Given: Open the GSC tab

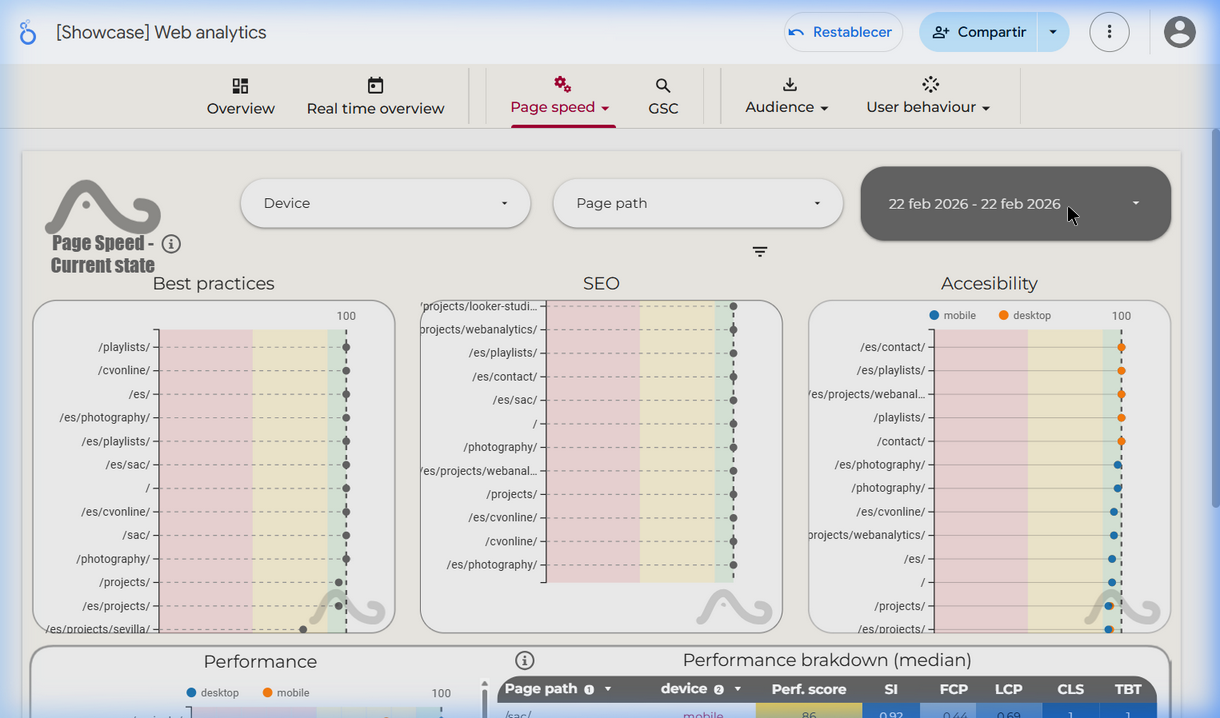Looking at the screenshot, I should (x=663, y=97).
